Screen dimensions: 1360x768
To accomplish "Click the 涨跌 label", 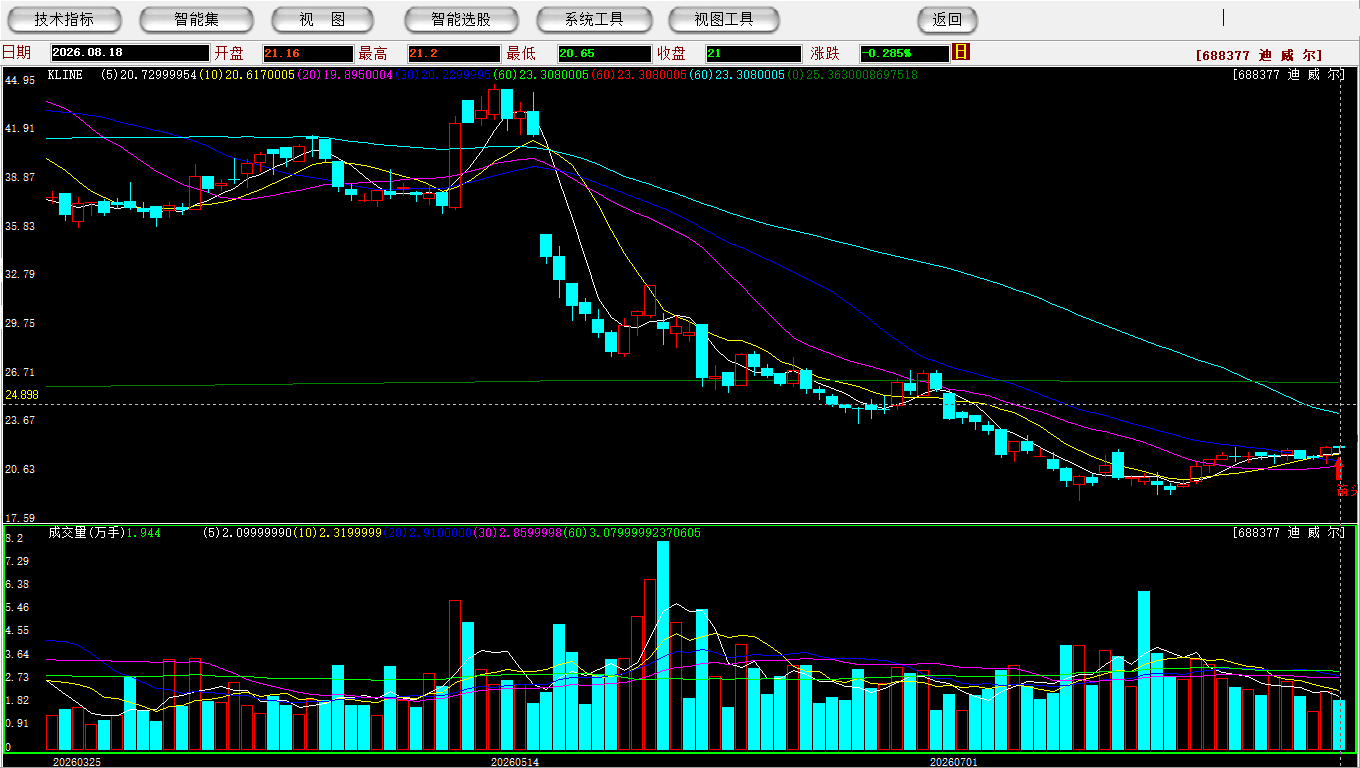I will [x=825, y=53].
